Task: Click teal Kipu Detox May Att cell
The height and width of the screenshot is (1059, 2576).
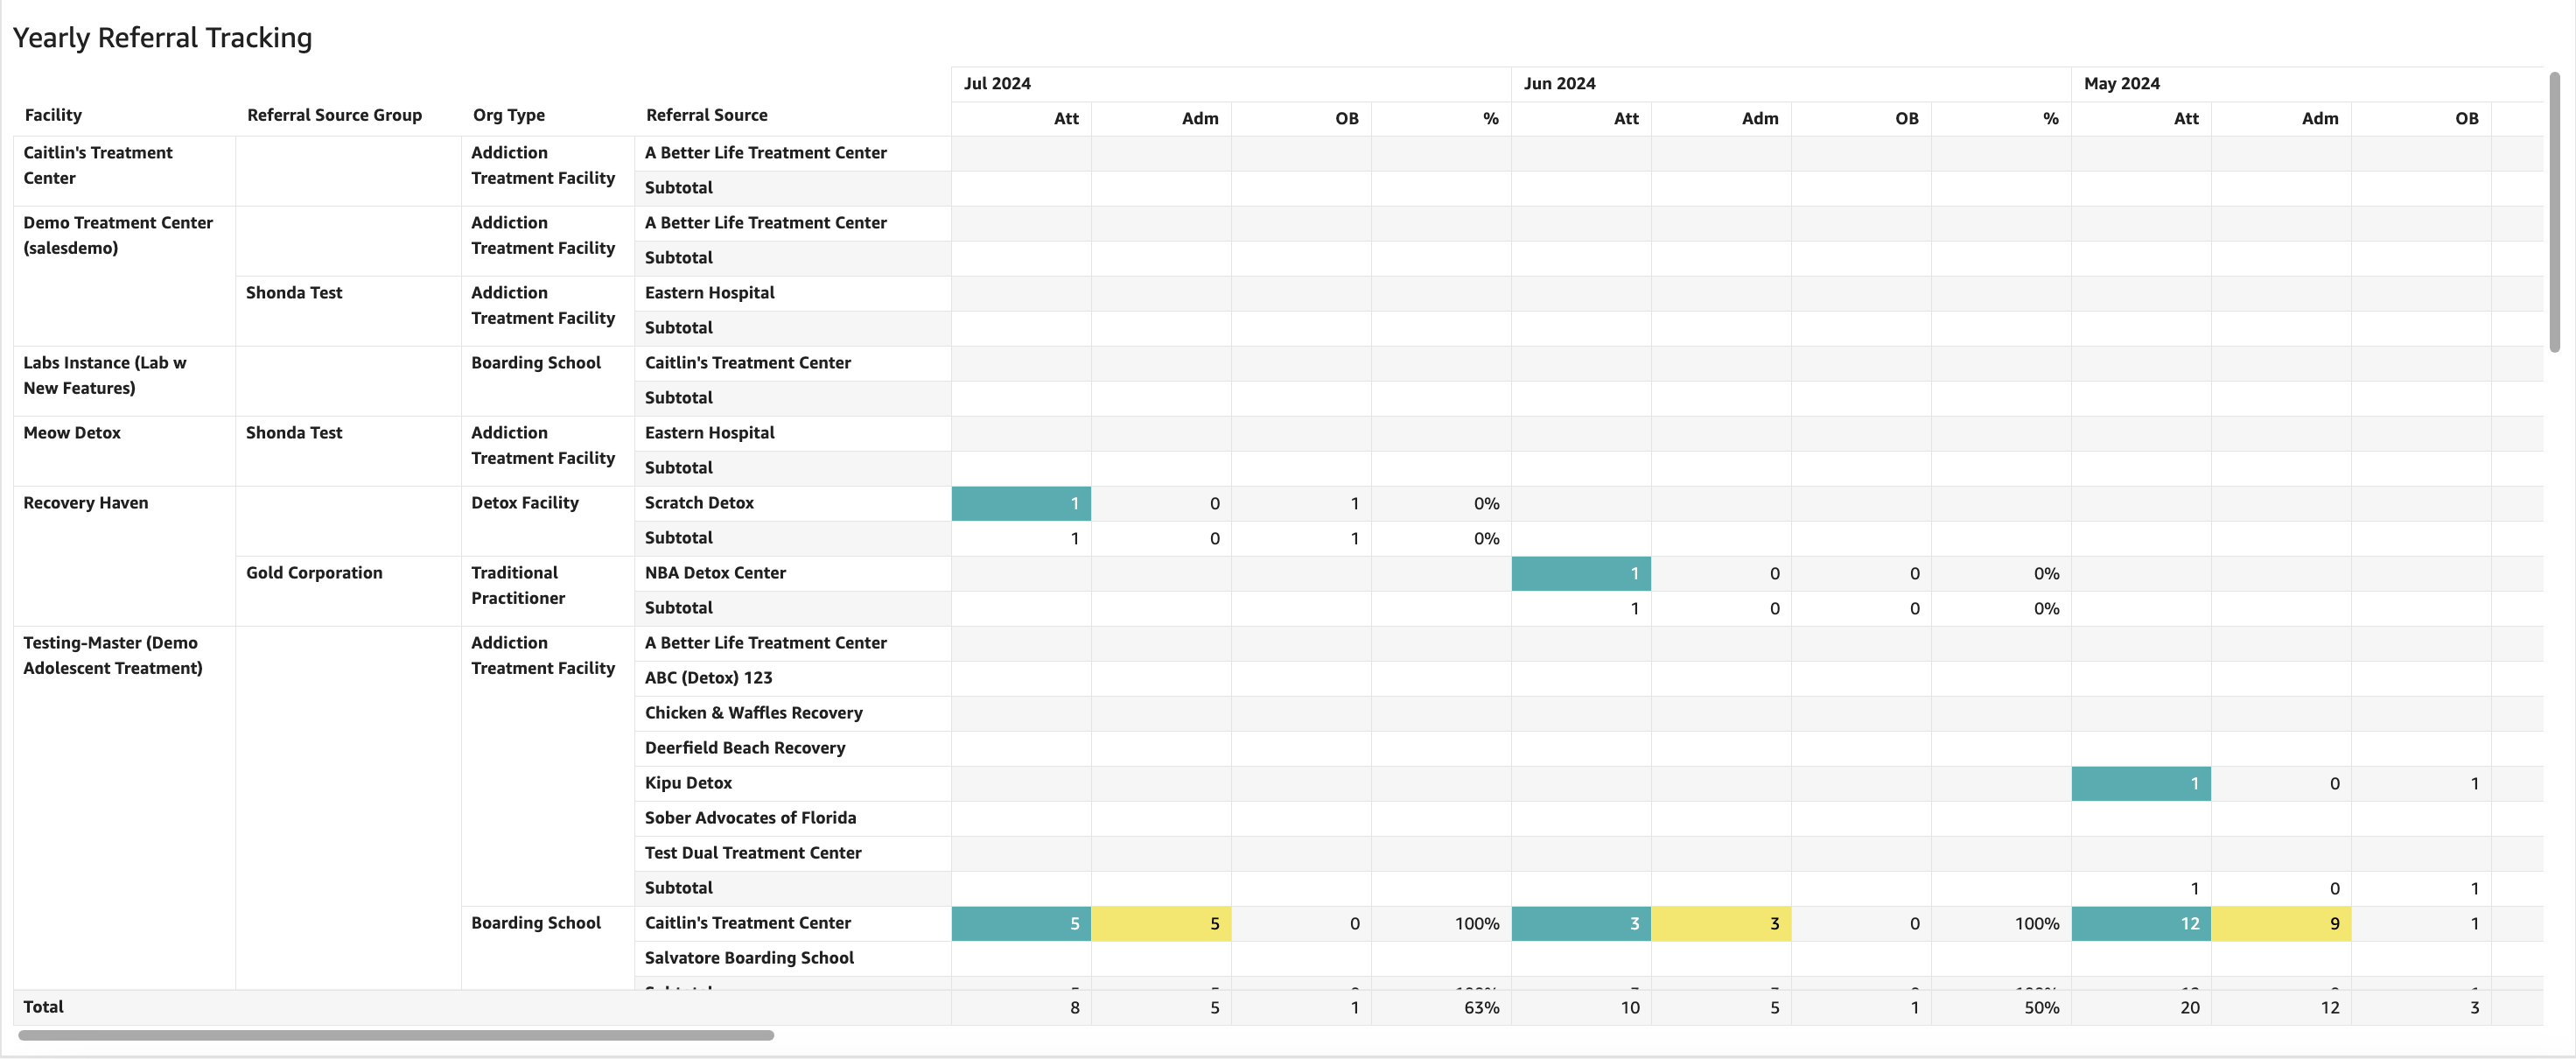Action: [2140, 783]
